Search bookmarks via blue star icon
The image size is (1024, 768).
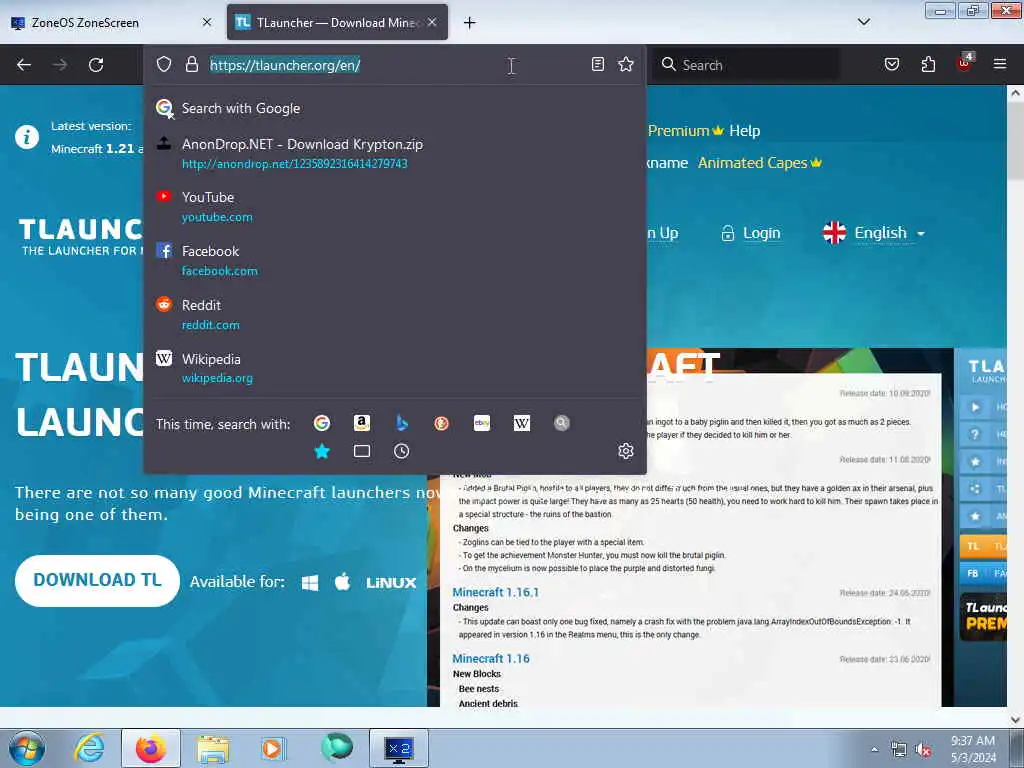(322, 451)
